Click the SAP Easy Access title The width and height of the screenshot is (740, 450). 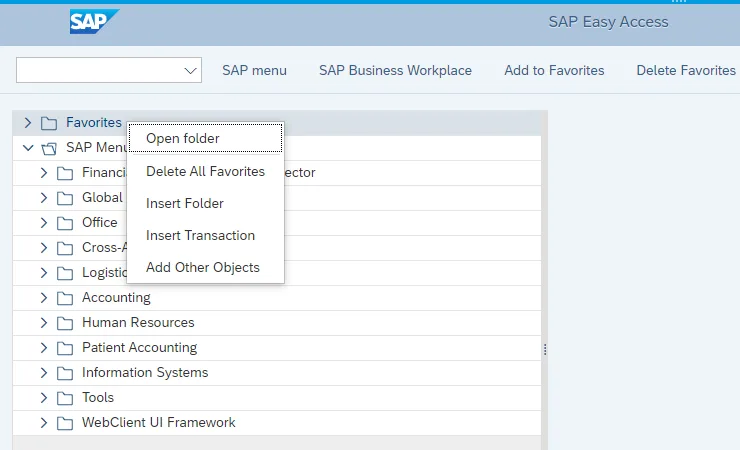click(x=608, y=22)
